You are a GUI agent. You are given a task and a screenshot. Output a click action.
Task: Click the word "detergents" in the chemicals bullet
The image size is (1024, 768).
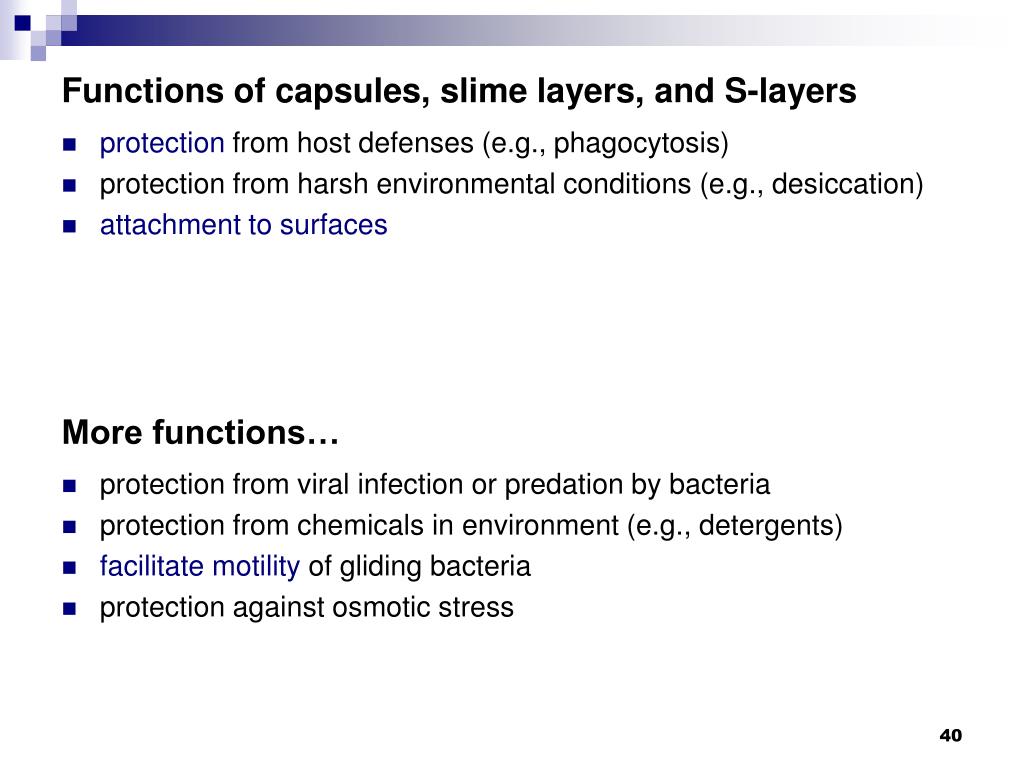click(765, 526)
